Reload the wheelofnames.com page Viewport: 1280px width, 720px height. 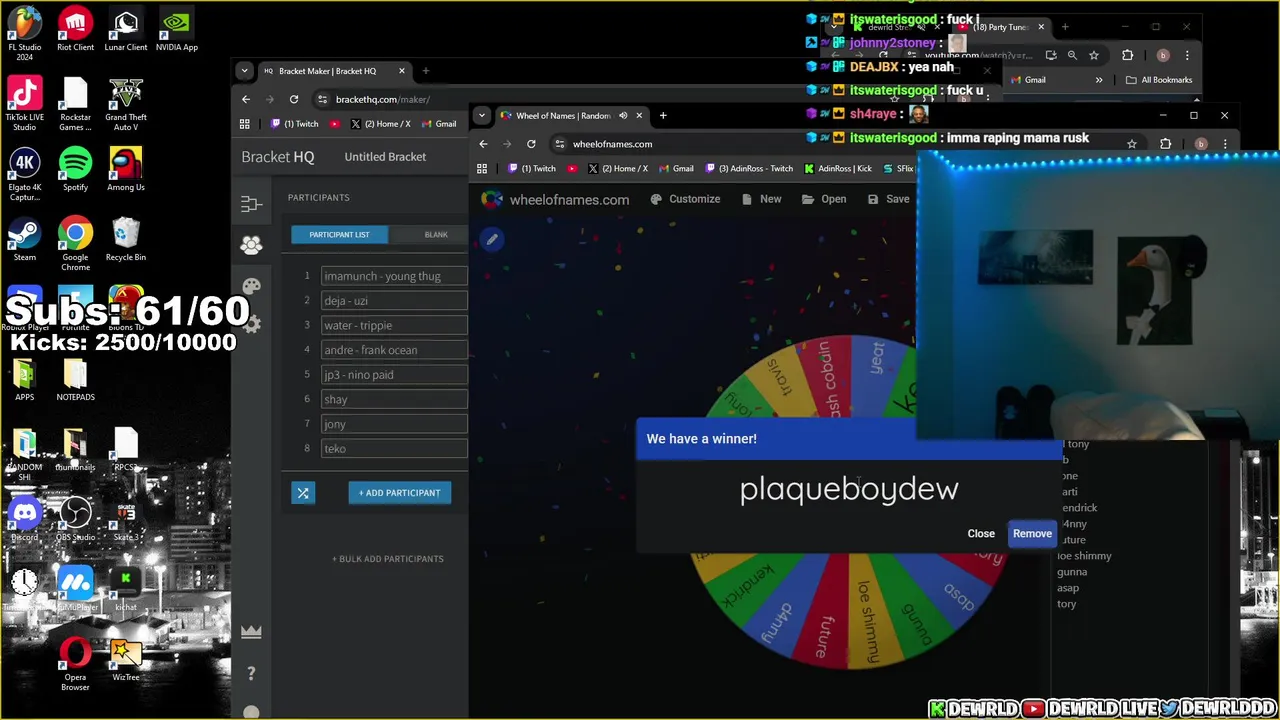(531, 144)
